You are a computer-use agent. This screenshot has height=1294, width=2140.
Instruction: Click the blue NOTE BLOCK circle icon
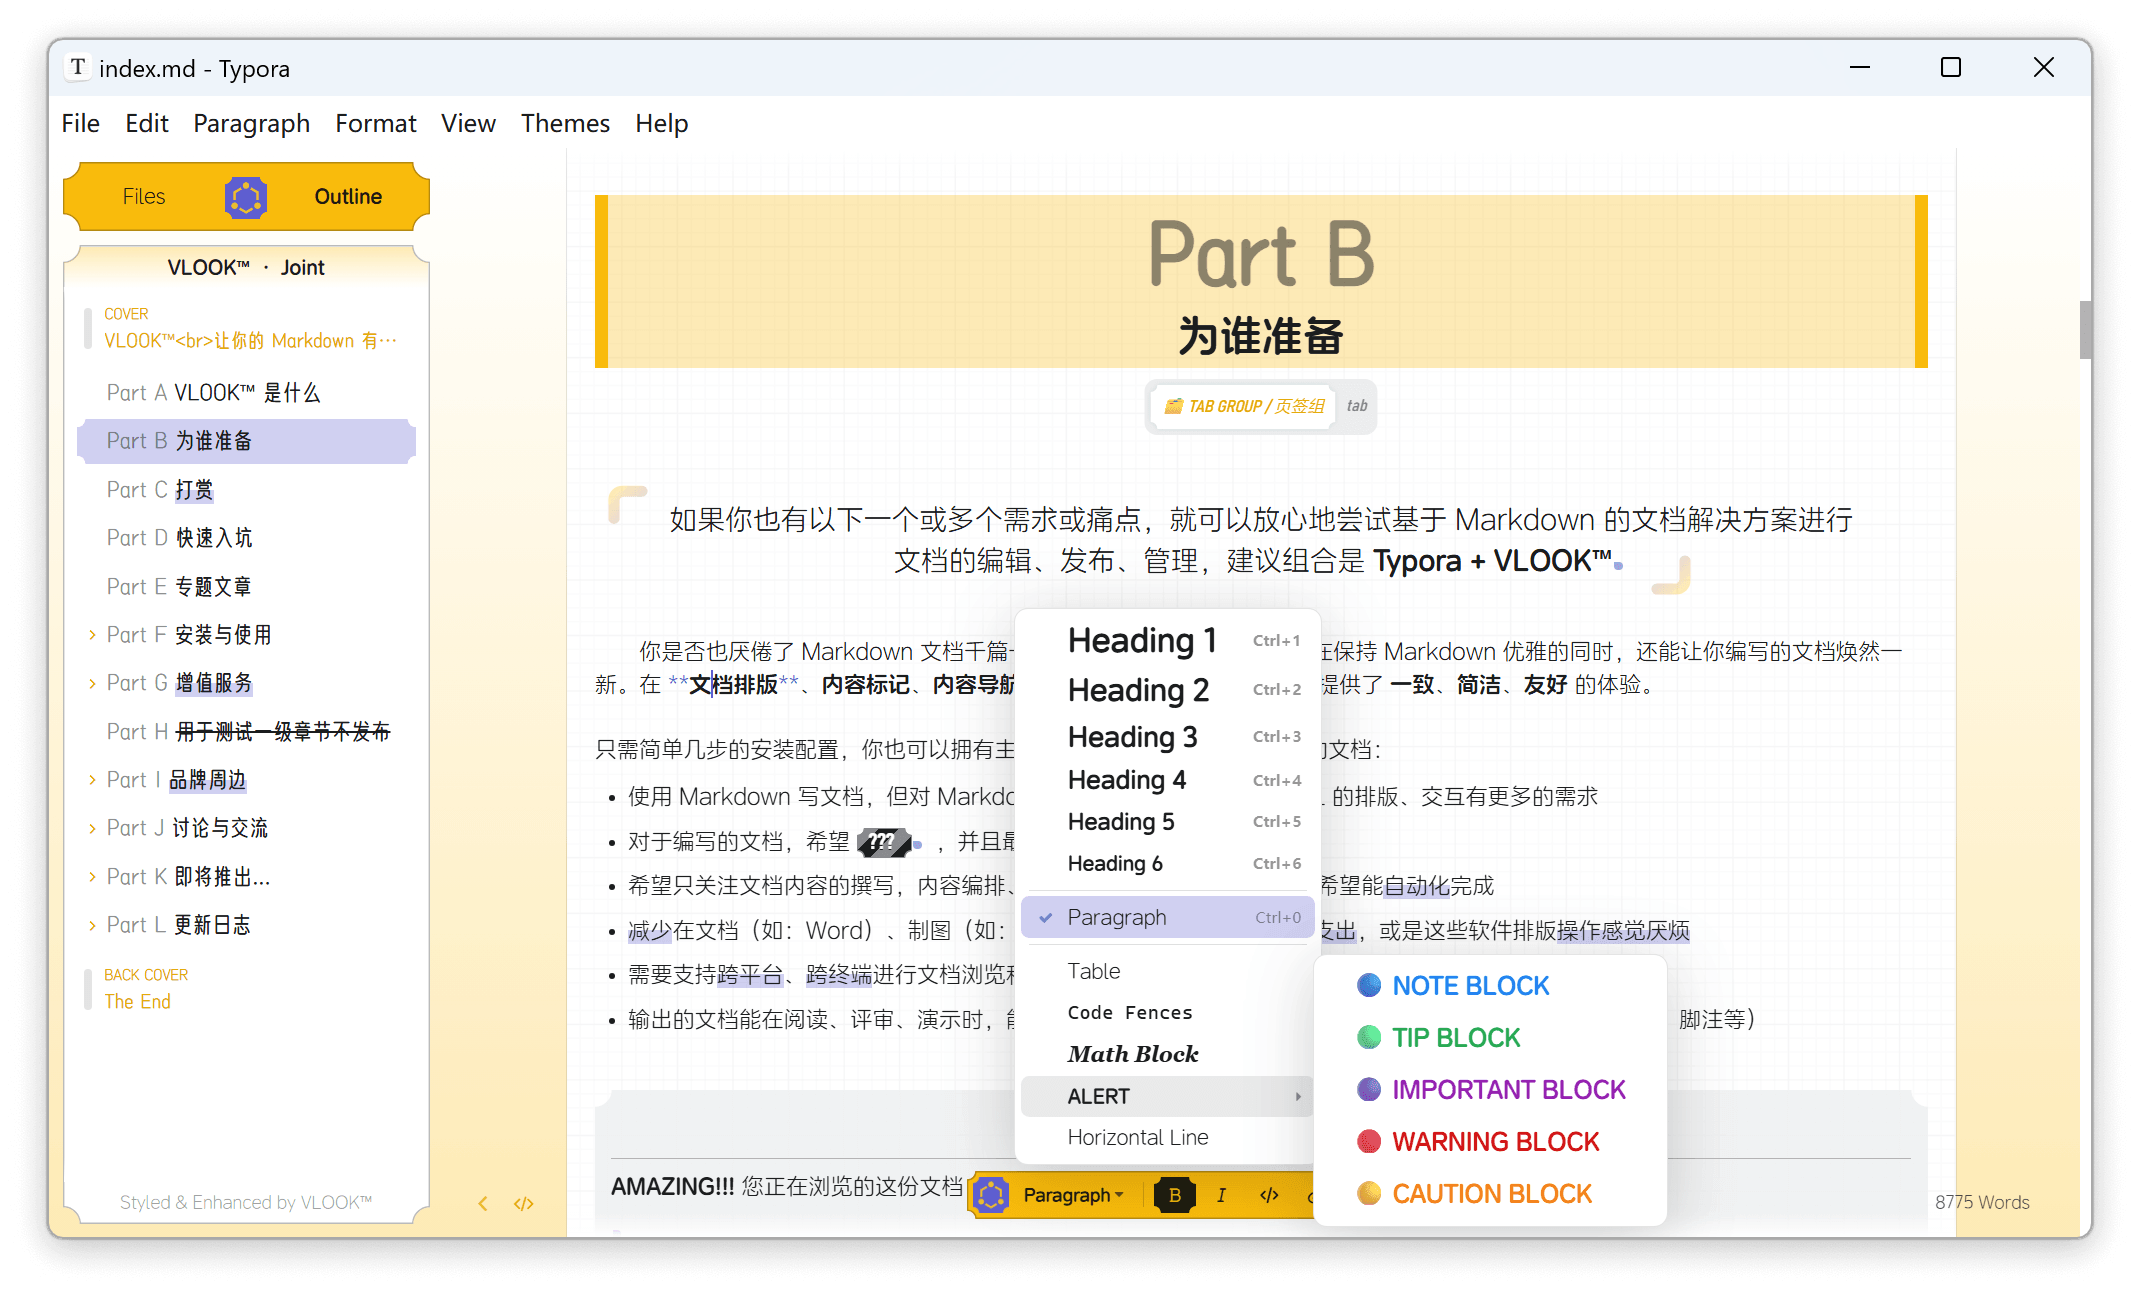(x=1369, y=985)
